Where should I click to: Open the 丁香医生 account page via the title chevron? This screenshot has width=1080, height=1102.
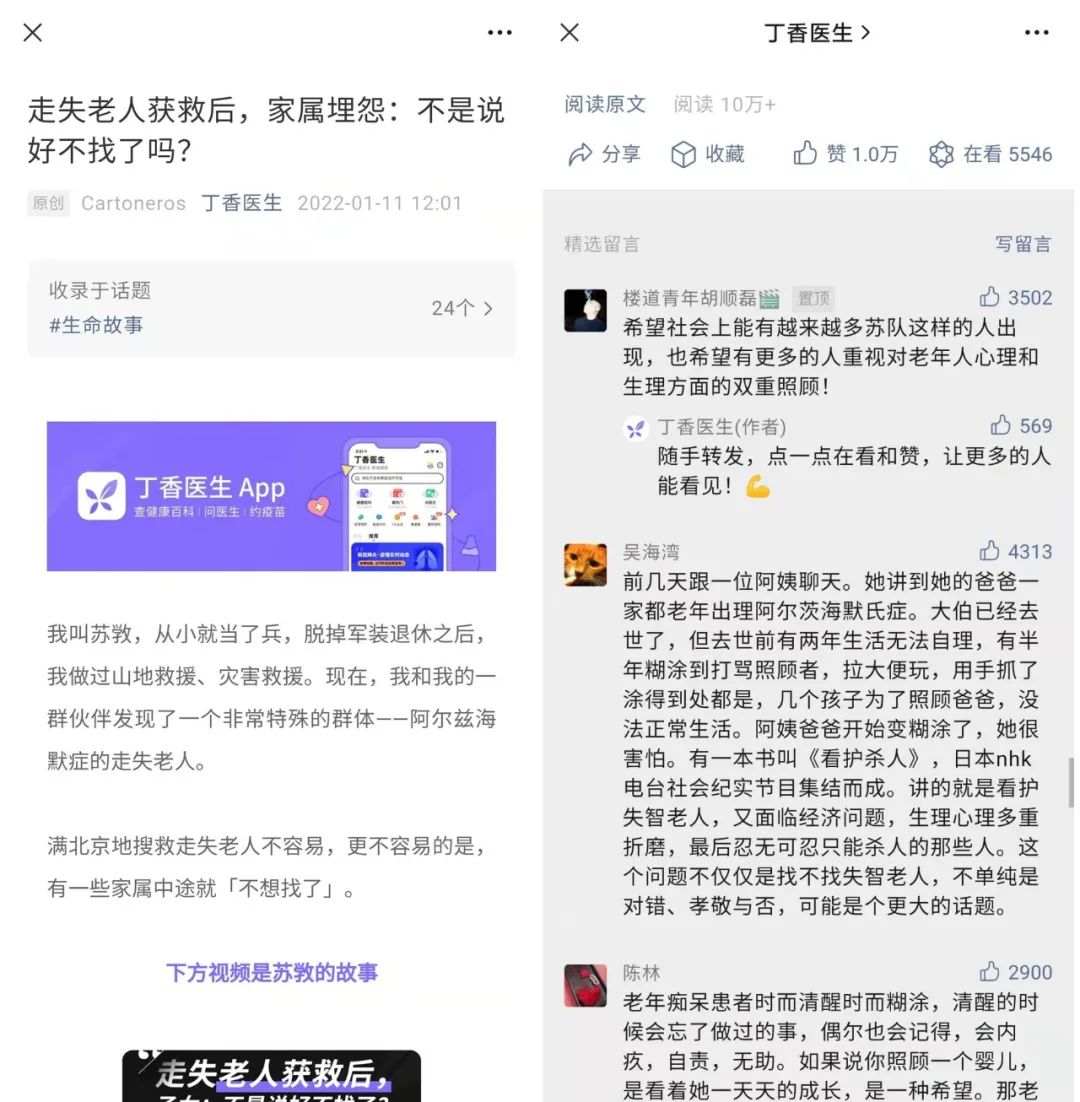pos(865,32)
